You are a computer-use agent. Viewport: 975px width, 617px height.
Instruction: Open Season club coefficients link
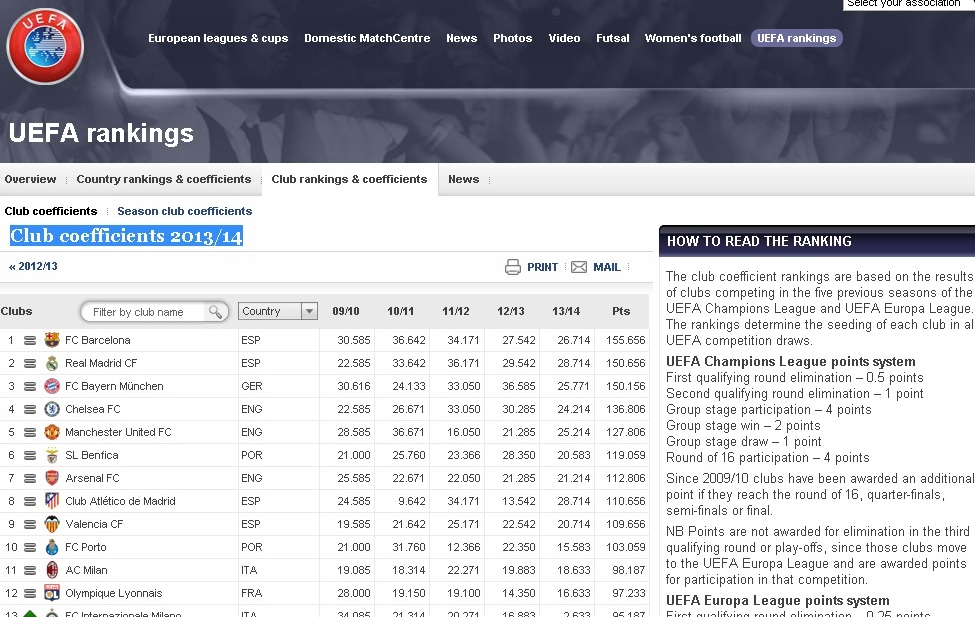(185, 211)
